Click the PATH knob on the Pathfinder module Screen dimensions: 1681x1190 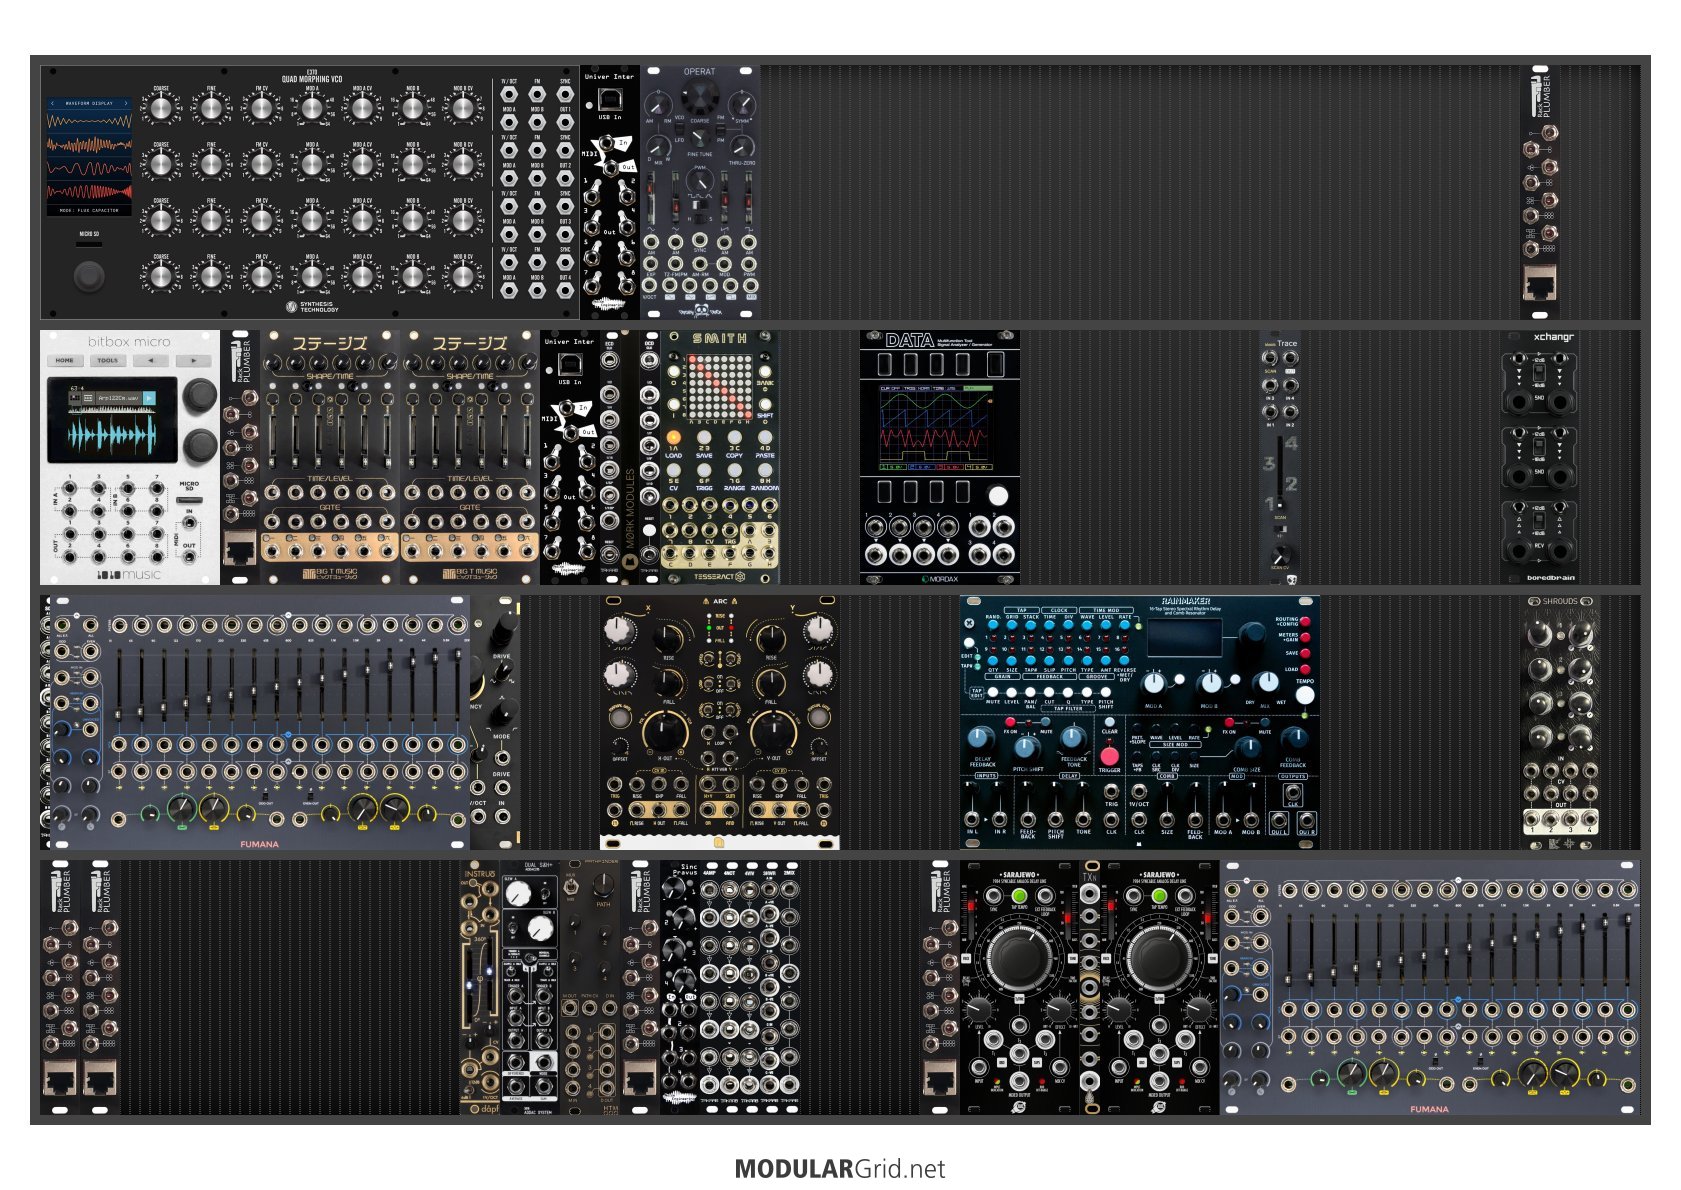(x=604, y=886)
